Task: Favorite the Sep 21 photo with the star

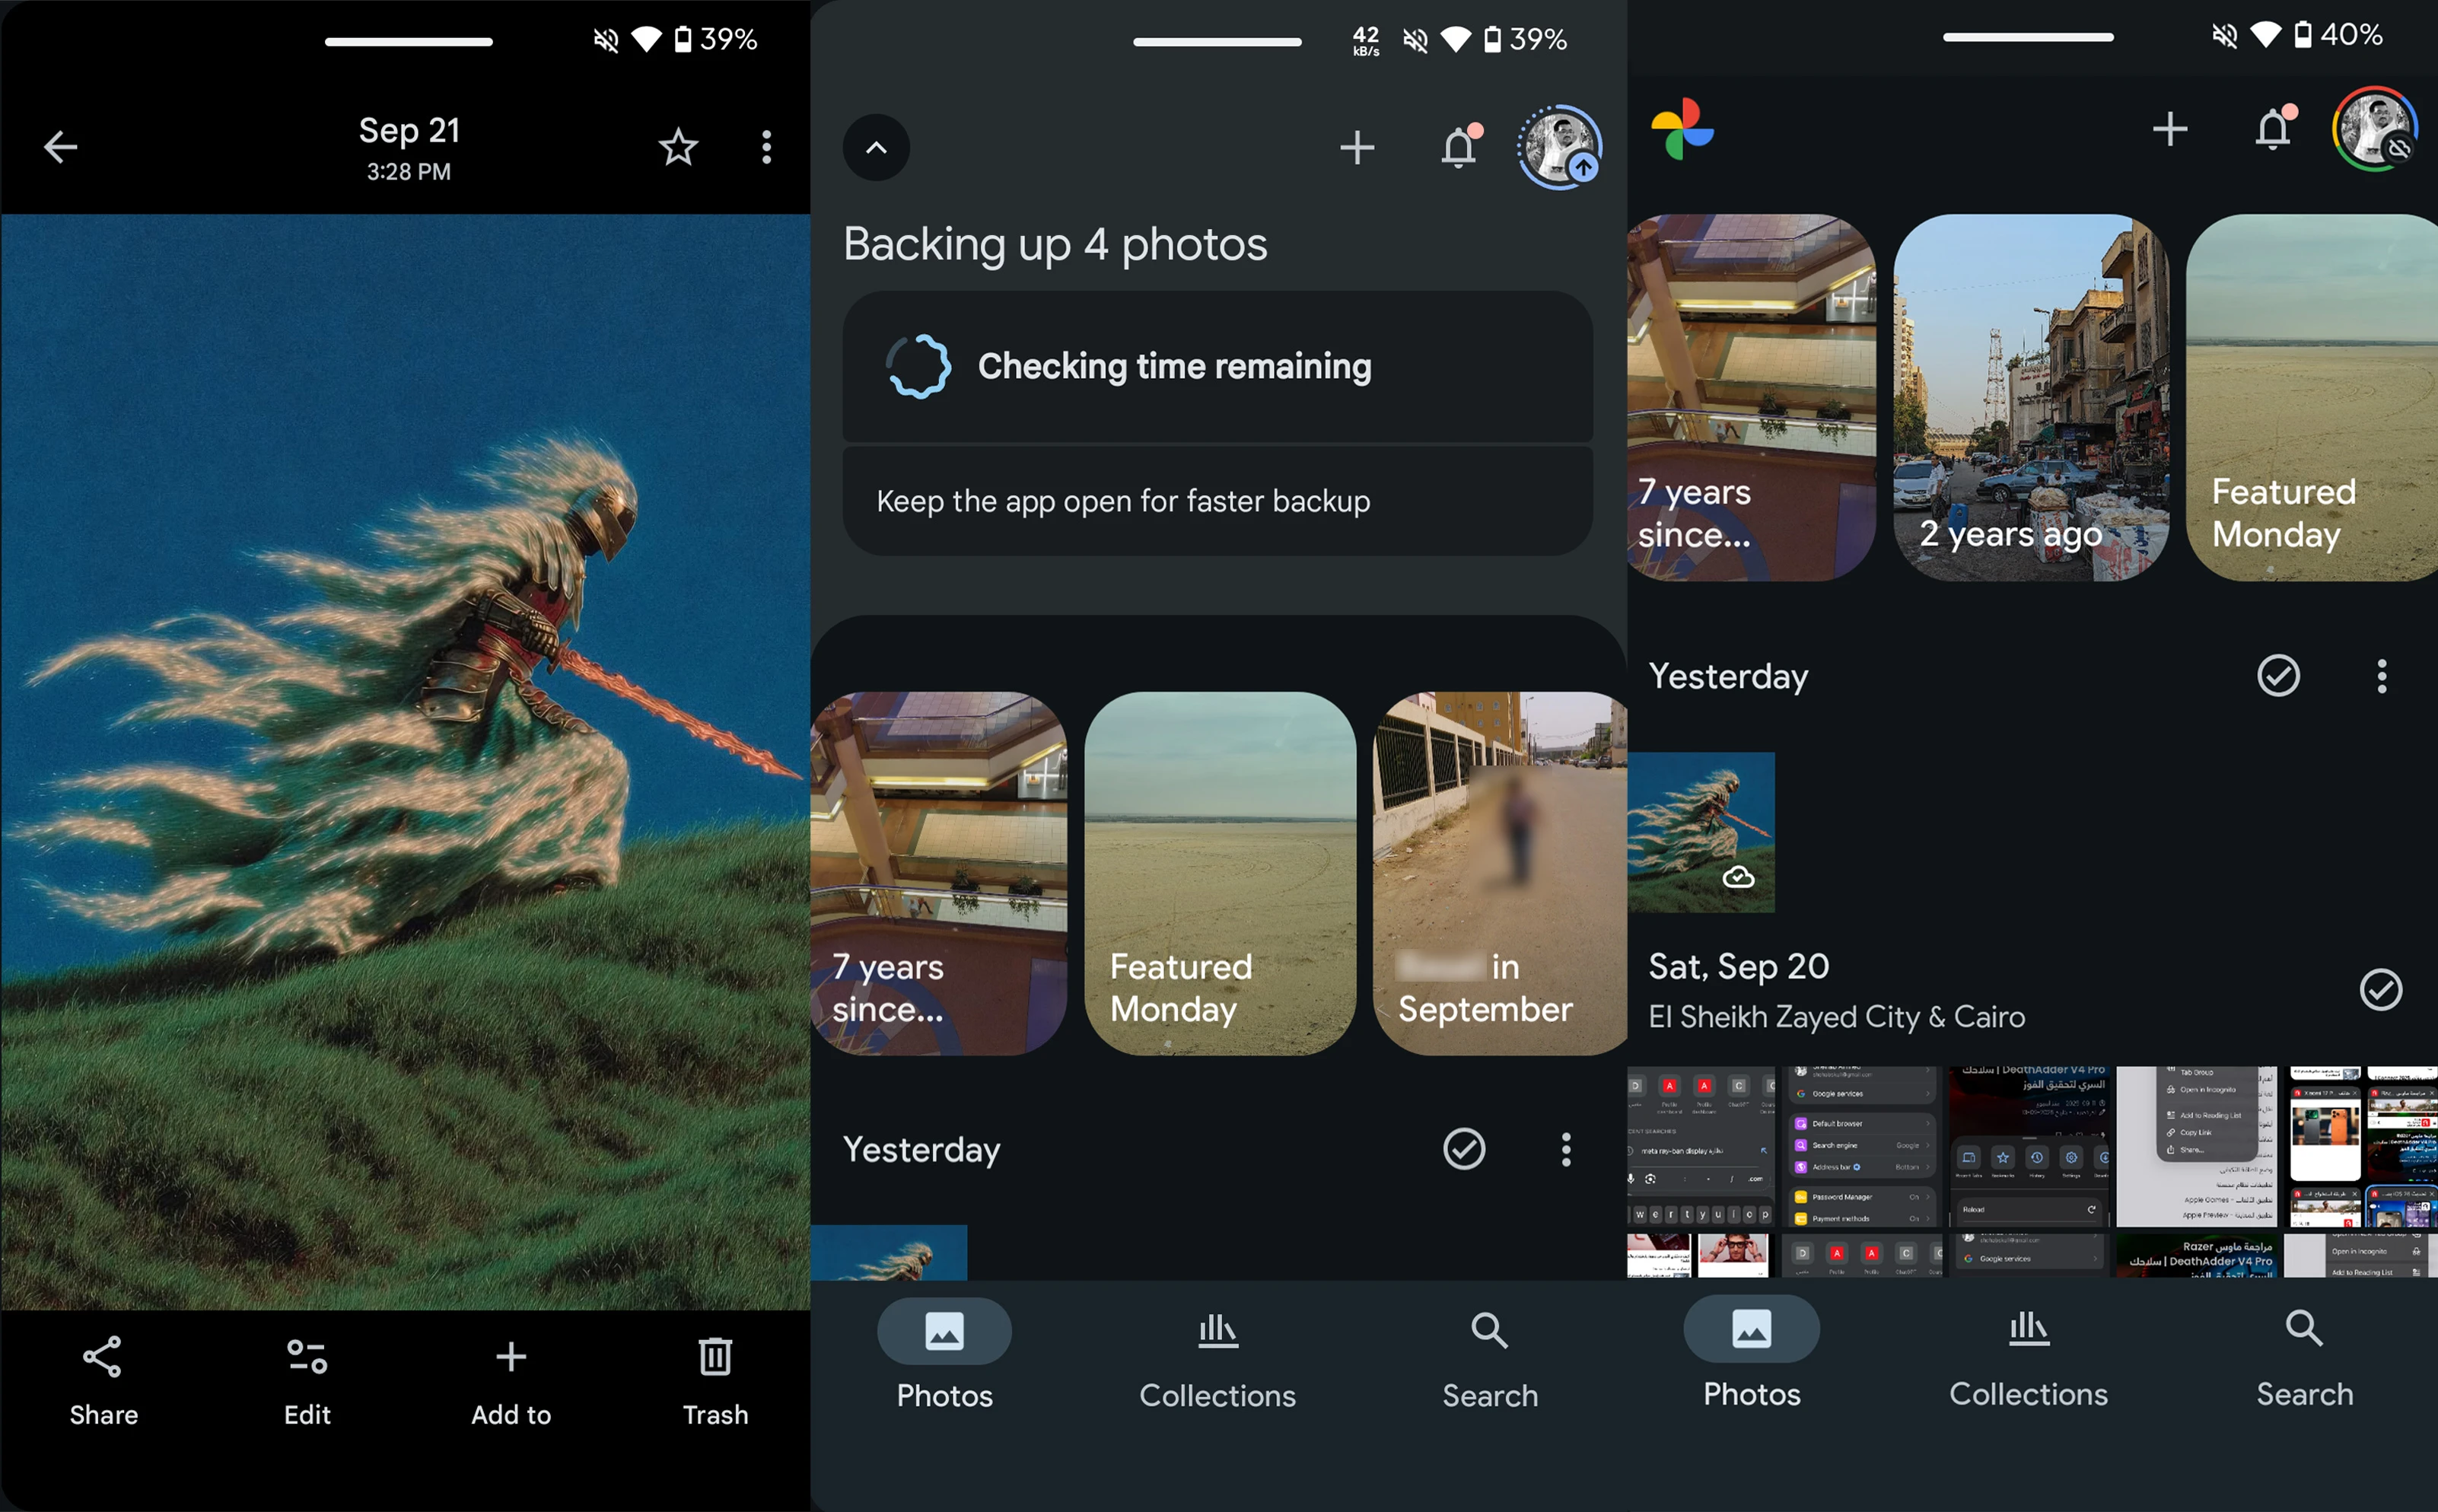Action: [678, 147]
